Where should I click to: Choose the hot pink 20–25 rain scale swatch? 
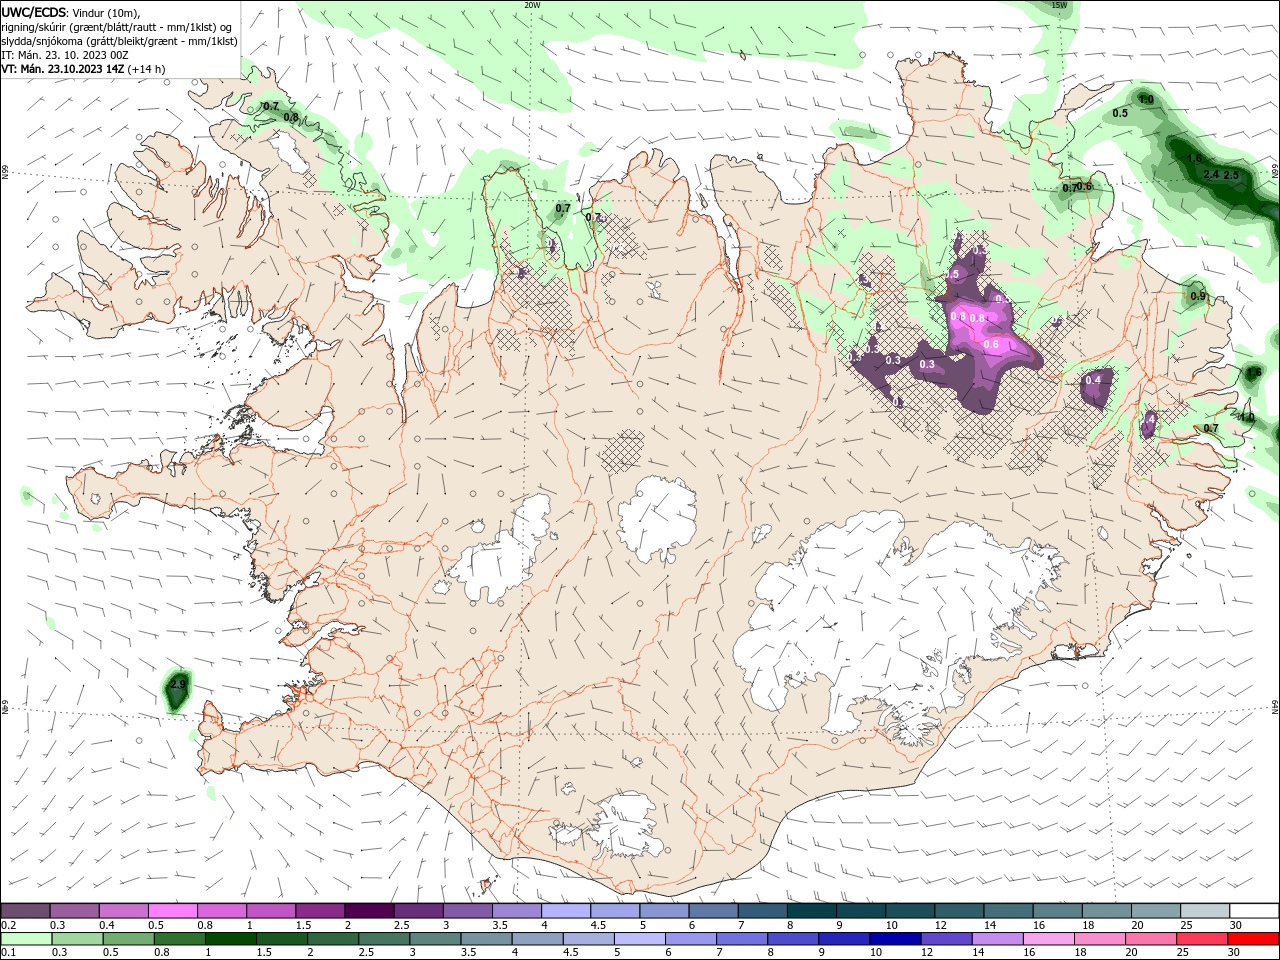1150,939
